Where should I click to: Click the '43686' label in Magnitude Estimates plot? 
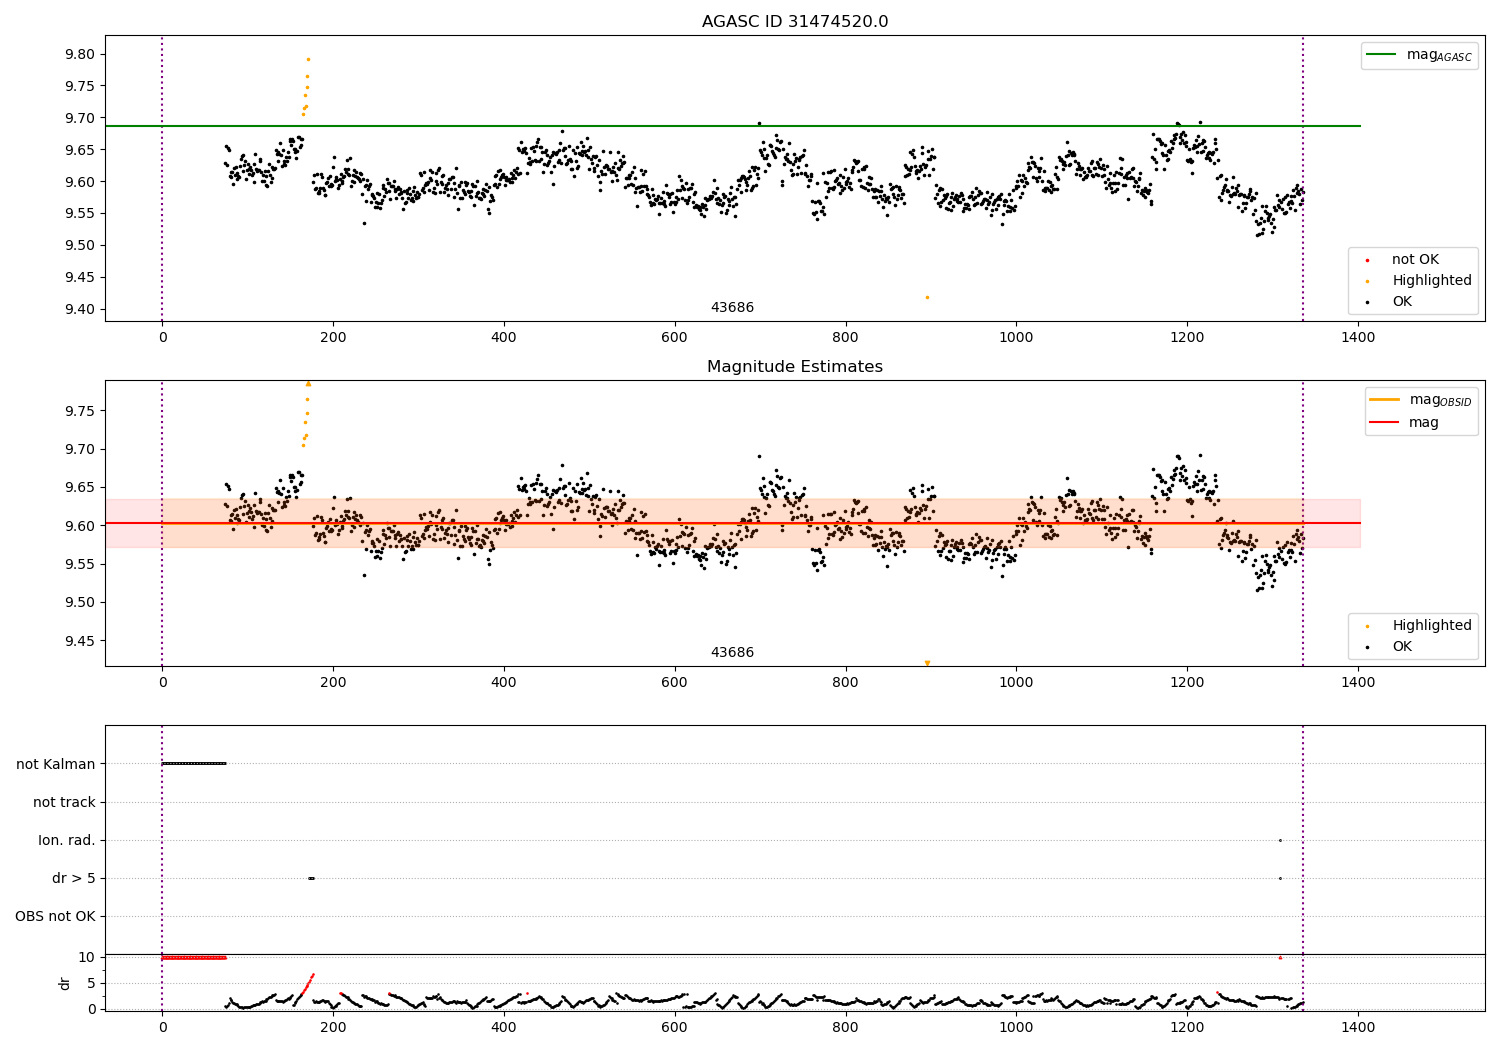pos(732,653)
